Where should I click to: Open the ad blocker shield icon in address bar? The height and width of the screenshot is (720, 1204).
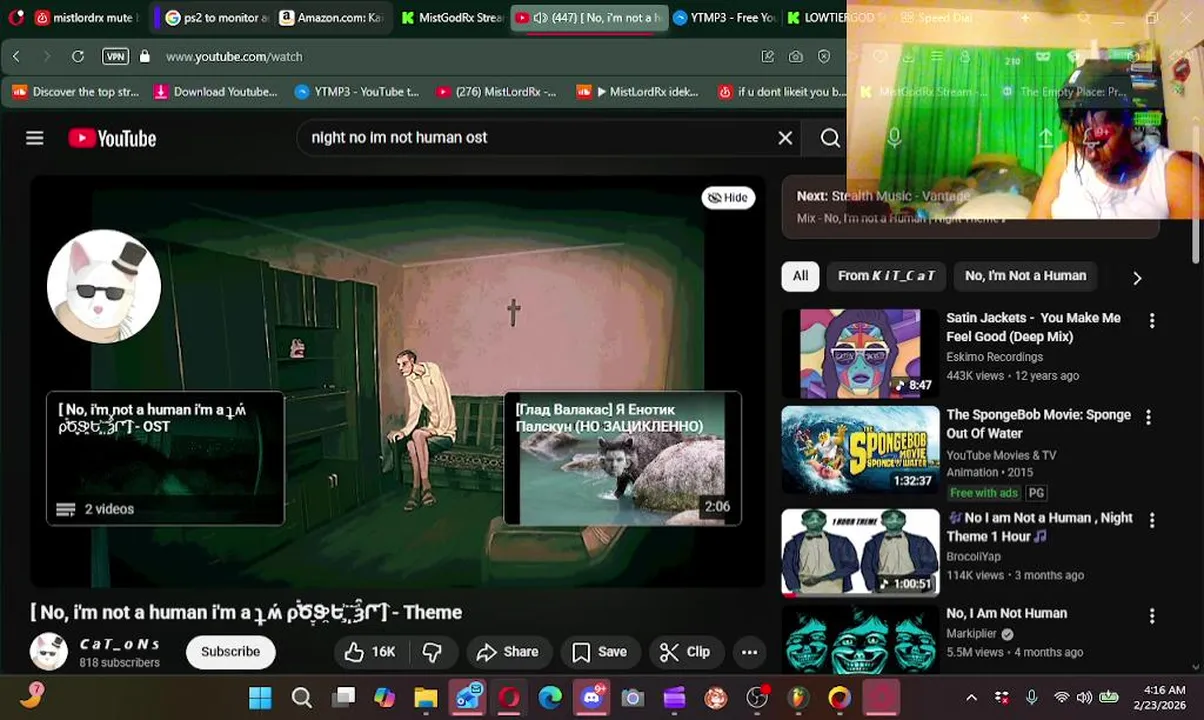tap(824, 57)
